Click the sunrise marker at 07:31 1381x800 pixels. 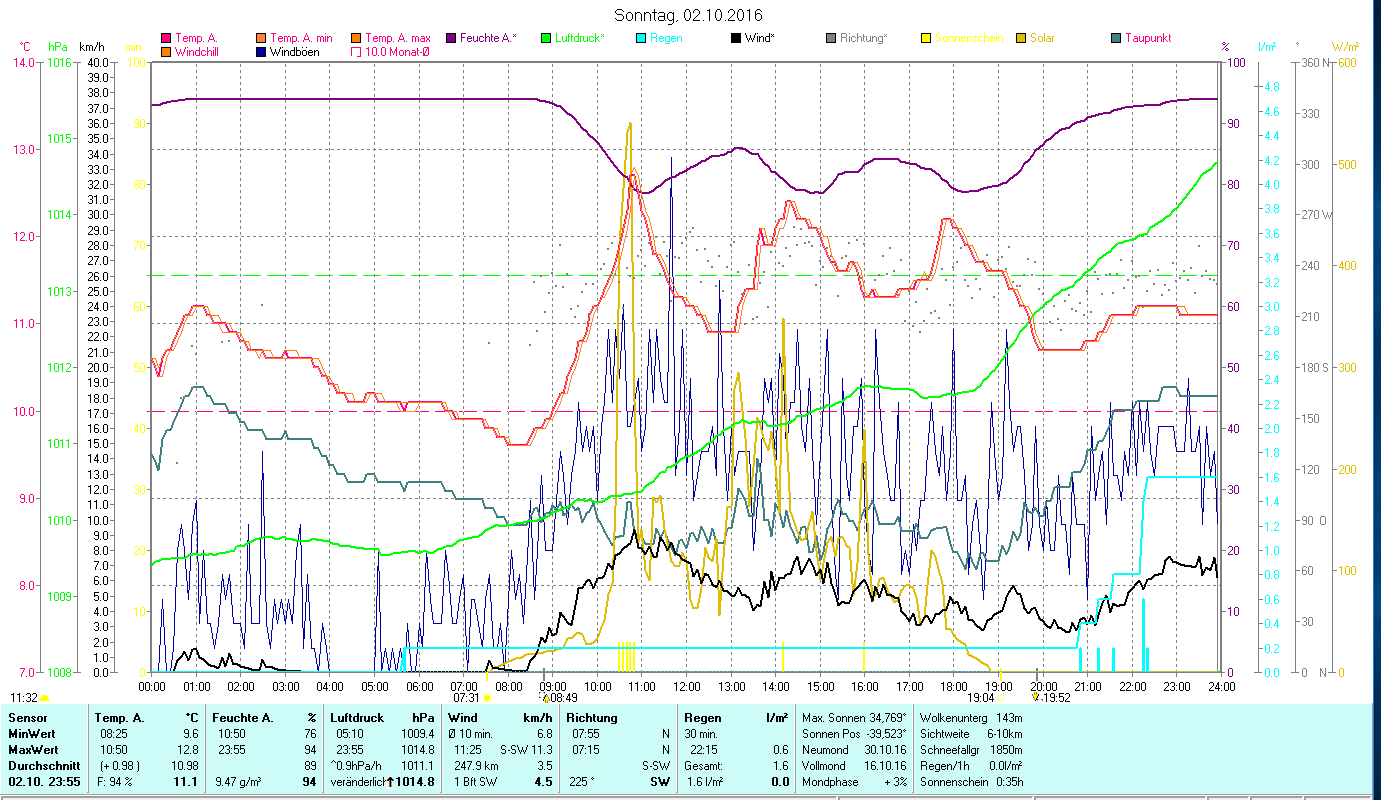point(486,698)
